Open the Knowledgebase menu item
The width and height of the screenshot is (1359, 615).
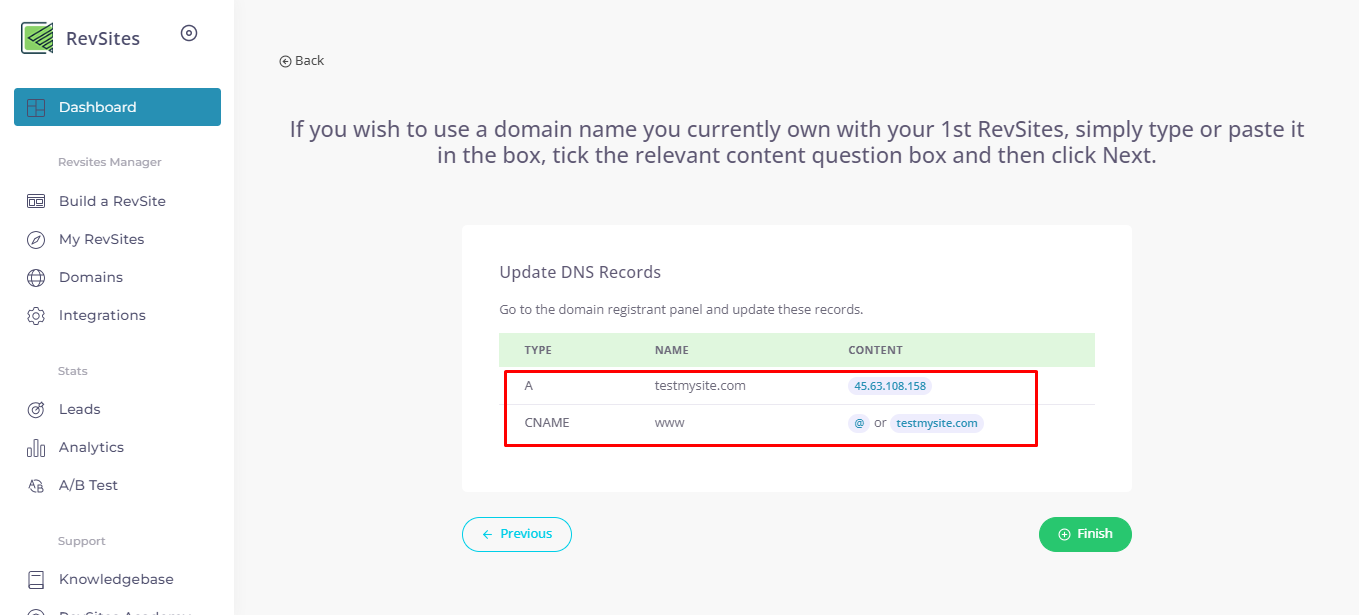[x=116, y=579]
